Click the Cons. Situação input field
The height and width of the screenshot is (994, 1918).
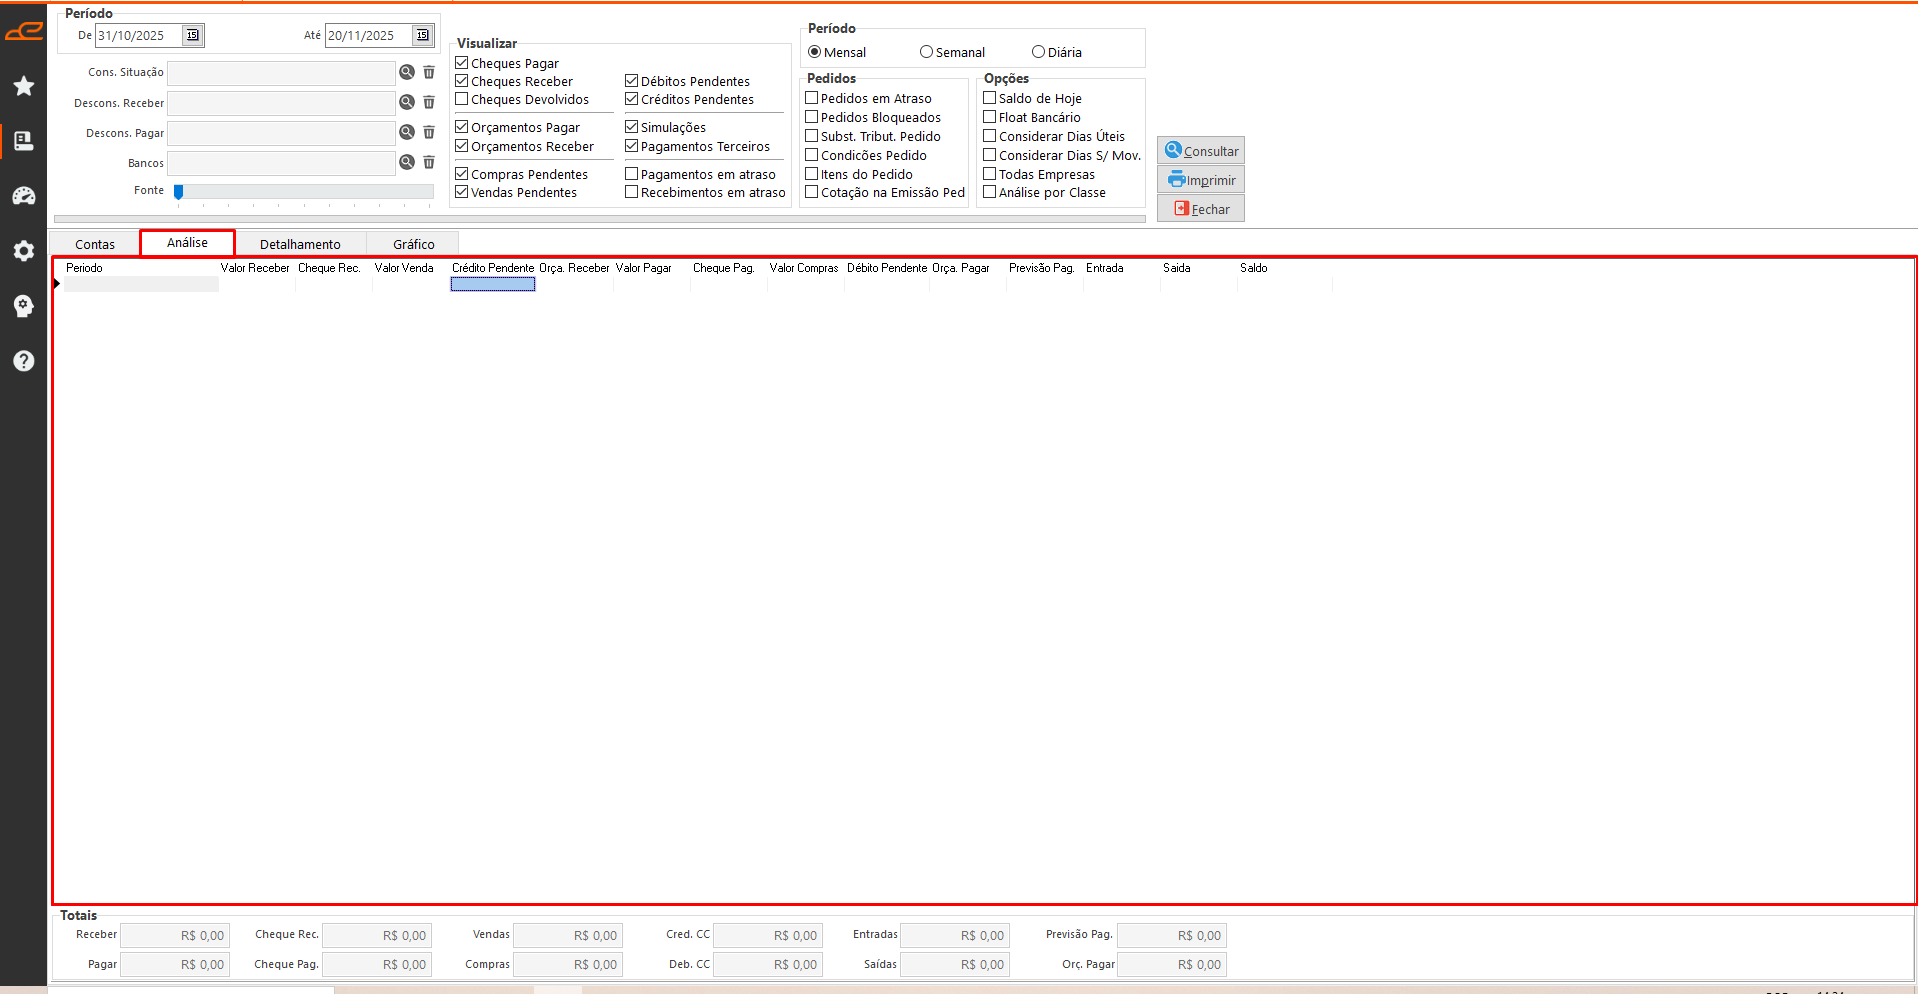[x=281, y=73]
